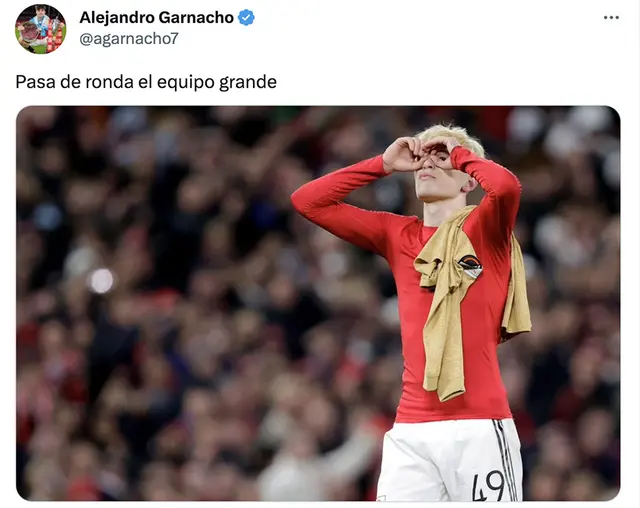The image size is (640, 508).
Task: Open Alejandro Garnacho's profile avatar
Action: point(40,29)
